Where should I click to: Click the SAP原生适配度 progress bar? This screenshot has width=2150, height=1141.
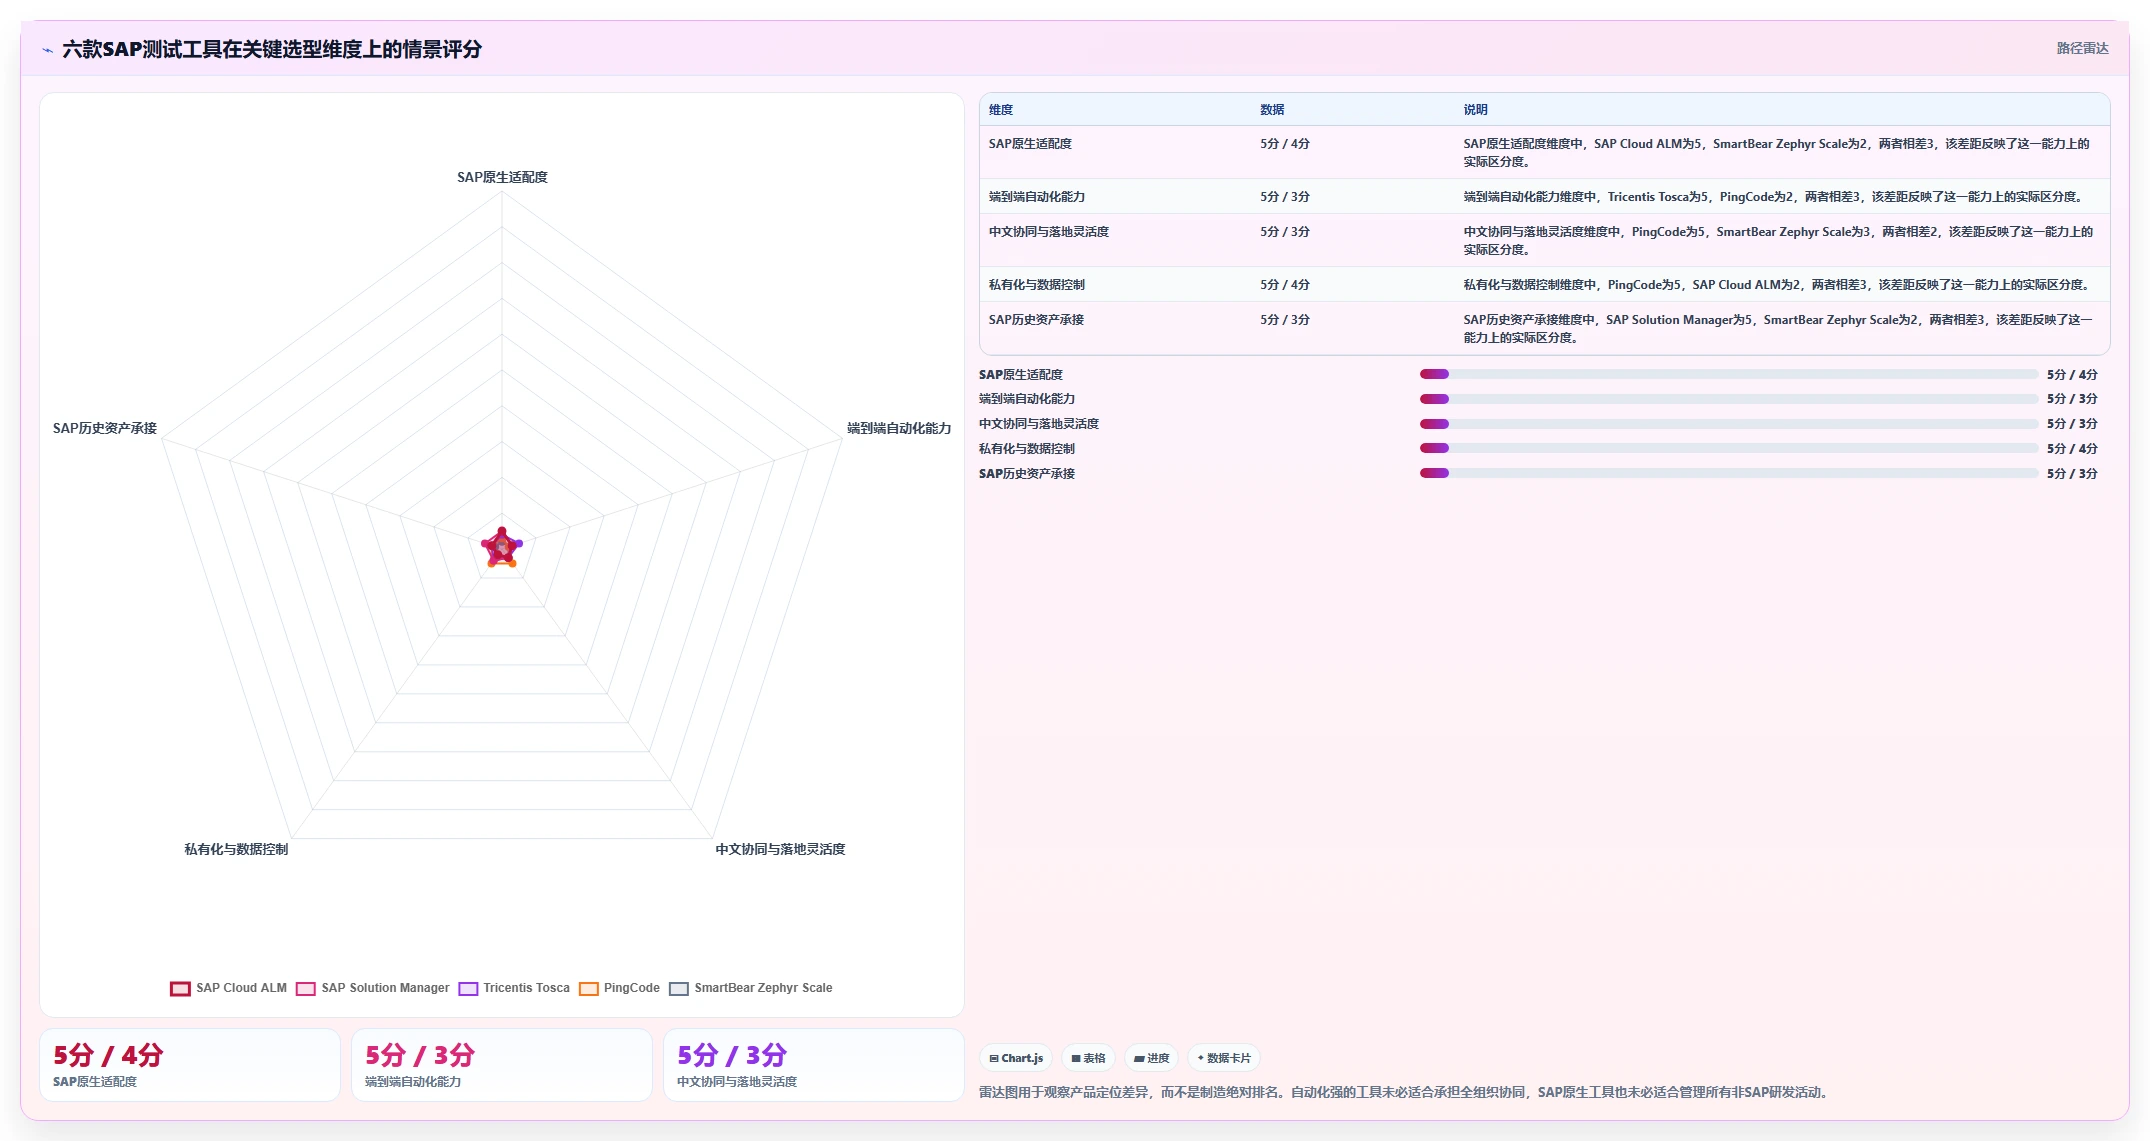1729,374
